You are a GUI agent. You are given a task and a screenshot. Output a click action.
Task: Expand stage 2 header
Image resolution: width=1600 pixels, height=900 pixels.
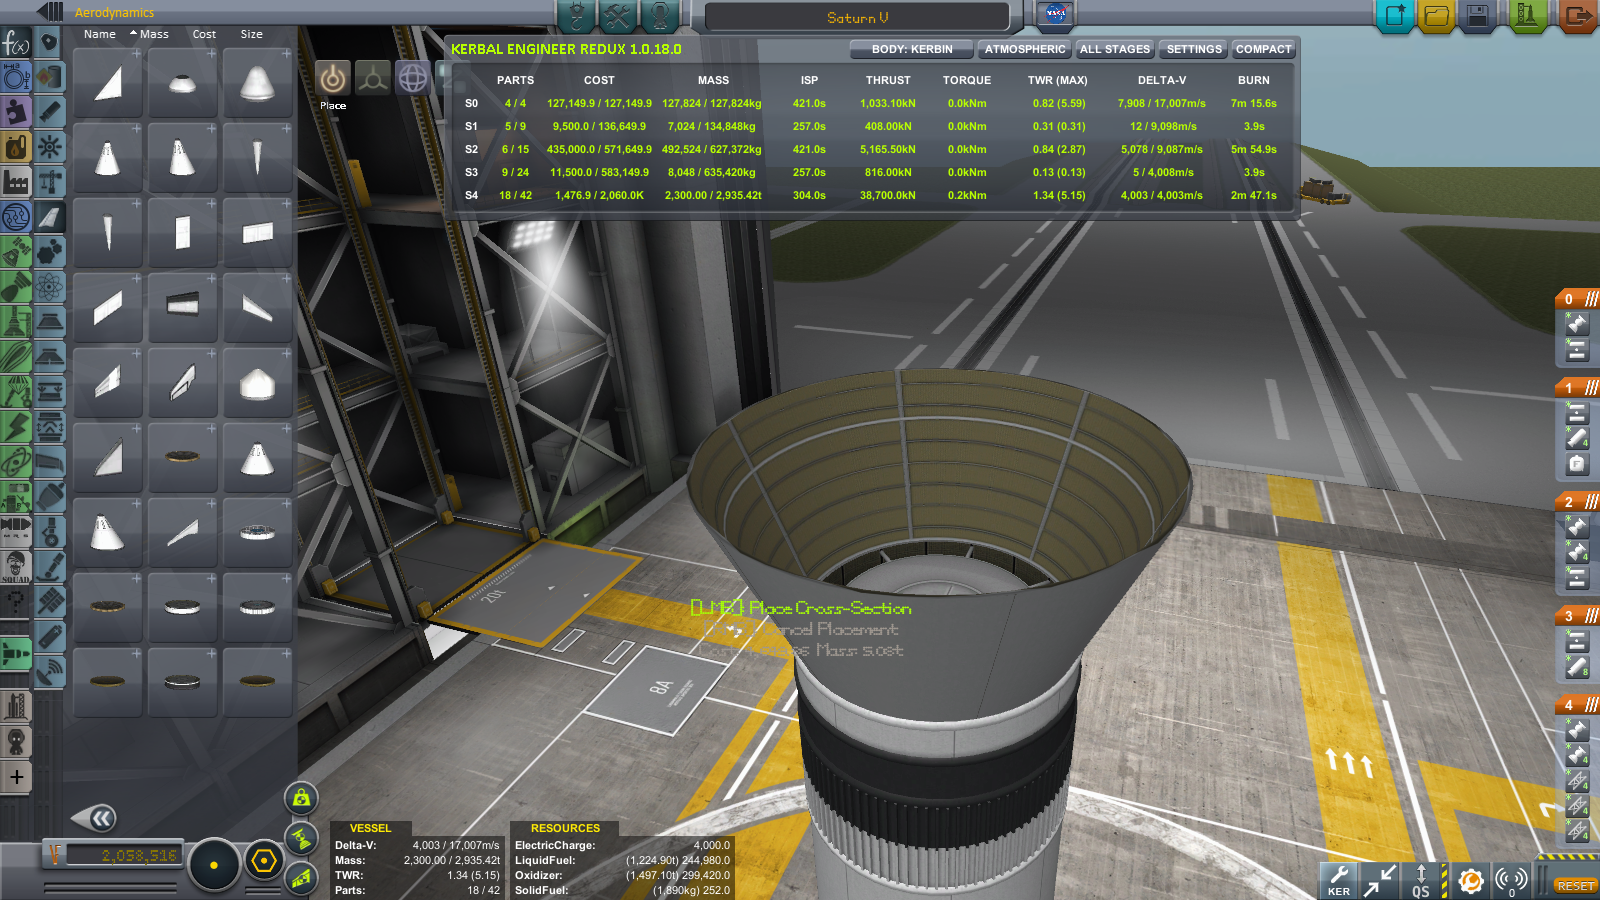point(1578,502)
